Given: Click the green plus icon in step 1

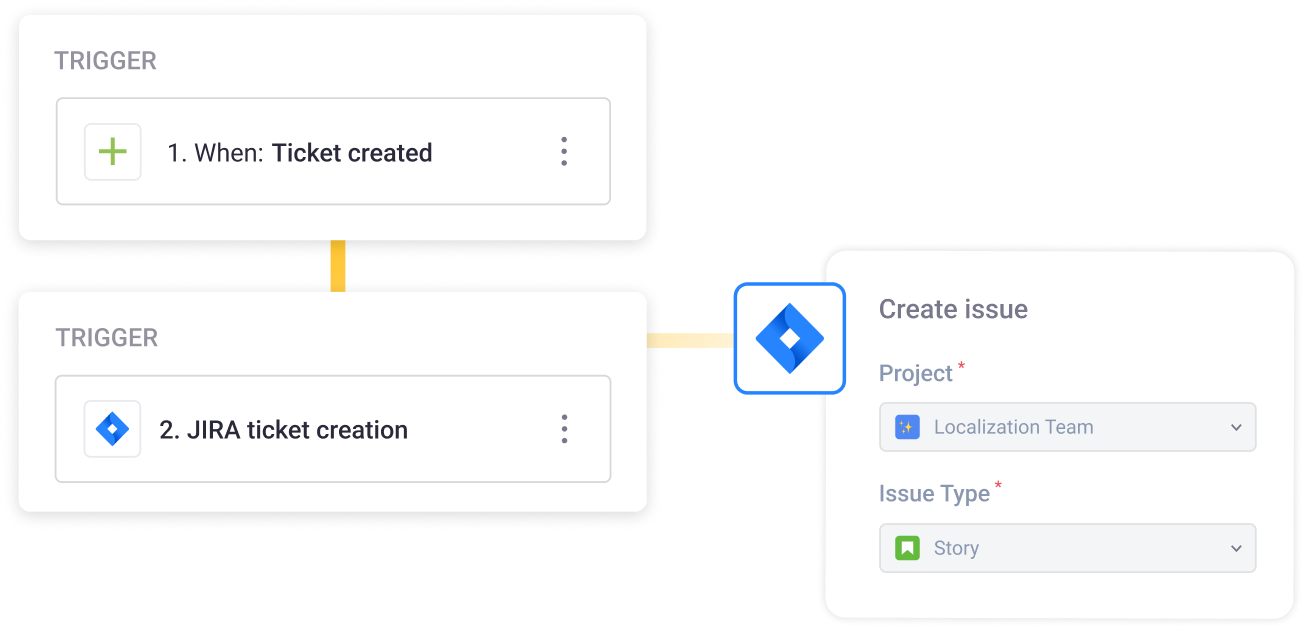Looking at the screenshot, I should point(113,152).
